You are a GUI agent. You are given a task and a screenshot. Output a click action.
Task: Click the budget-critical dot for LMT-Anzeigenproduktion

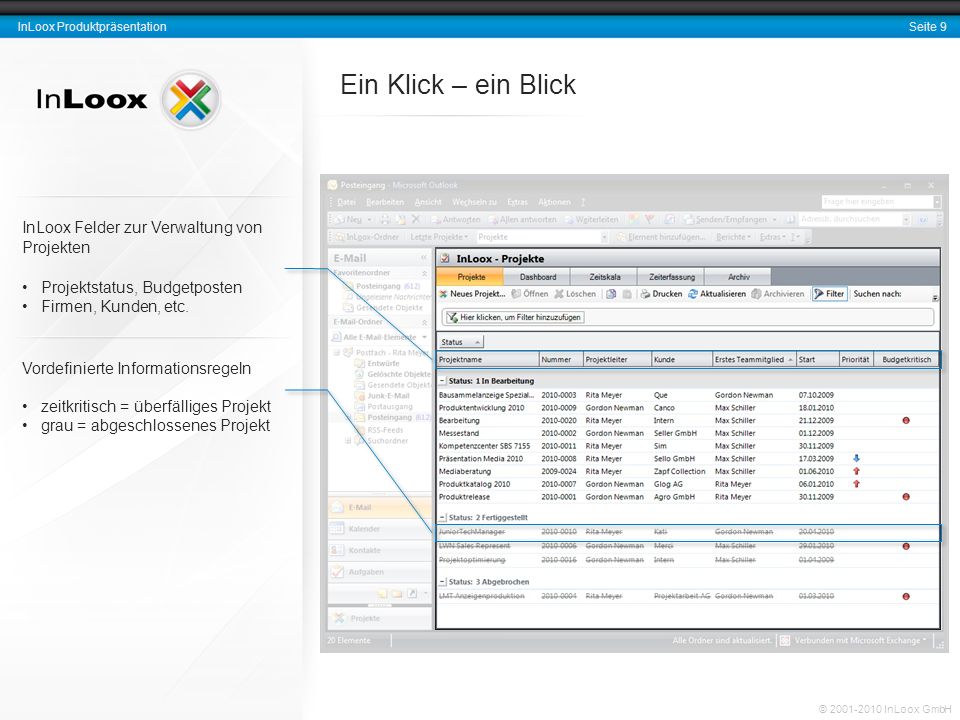tap(906, 596)
